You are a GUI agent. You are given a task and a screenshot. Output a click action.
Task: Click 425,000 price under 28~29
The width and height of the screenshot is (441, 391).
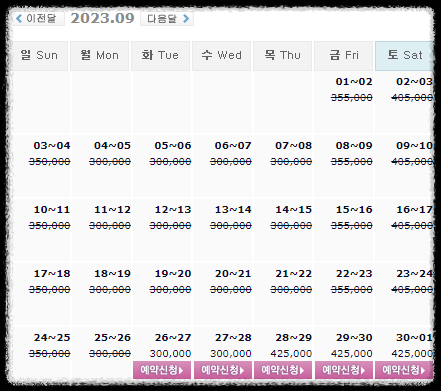coord(291,353)
